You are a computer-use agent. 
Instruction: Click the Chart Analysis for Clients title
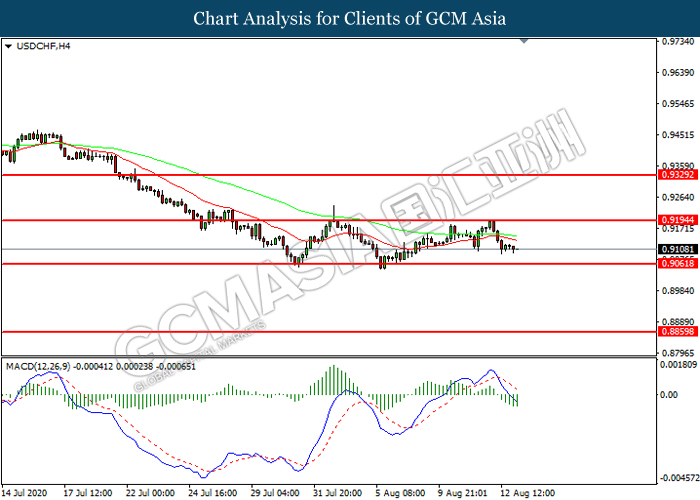click(x=350, y=19)
